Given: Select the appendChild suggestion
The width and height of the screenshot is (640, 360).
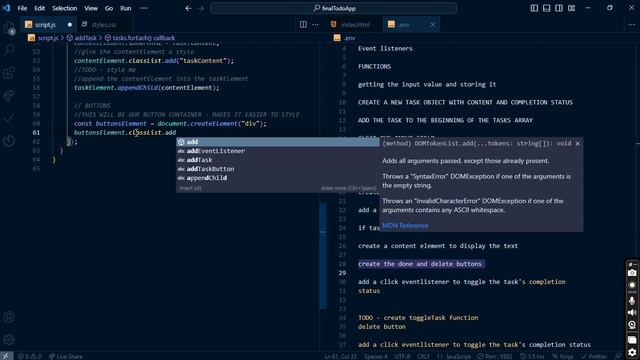Looking at the screenshot, I should point(278,178).
